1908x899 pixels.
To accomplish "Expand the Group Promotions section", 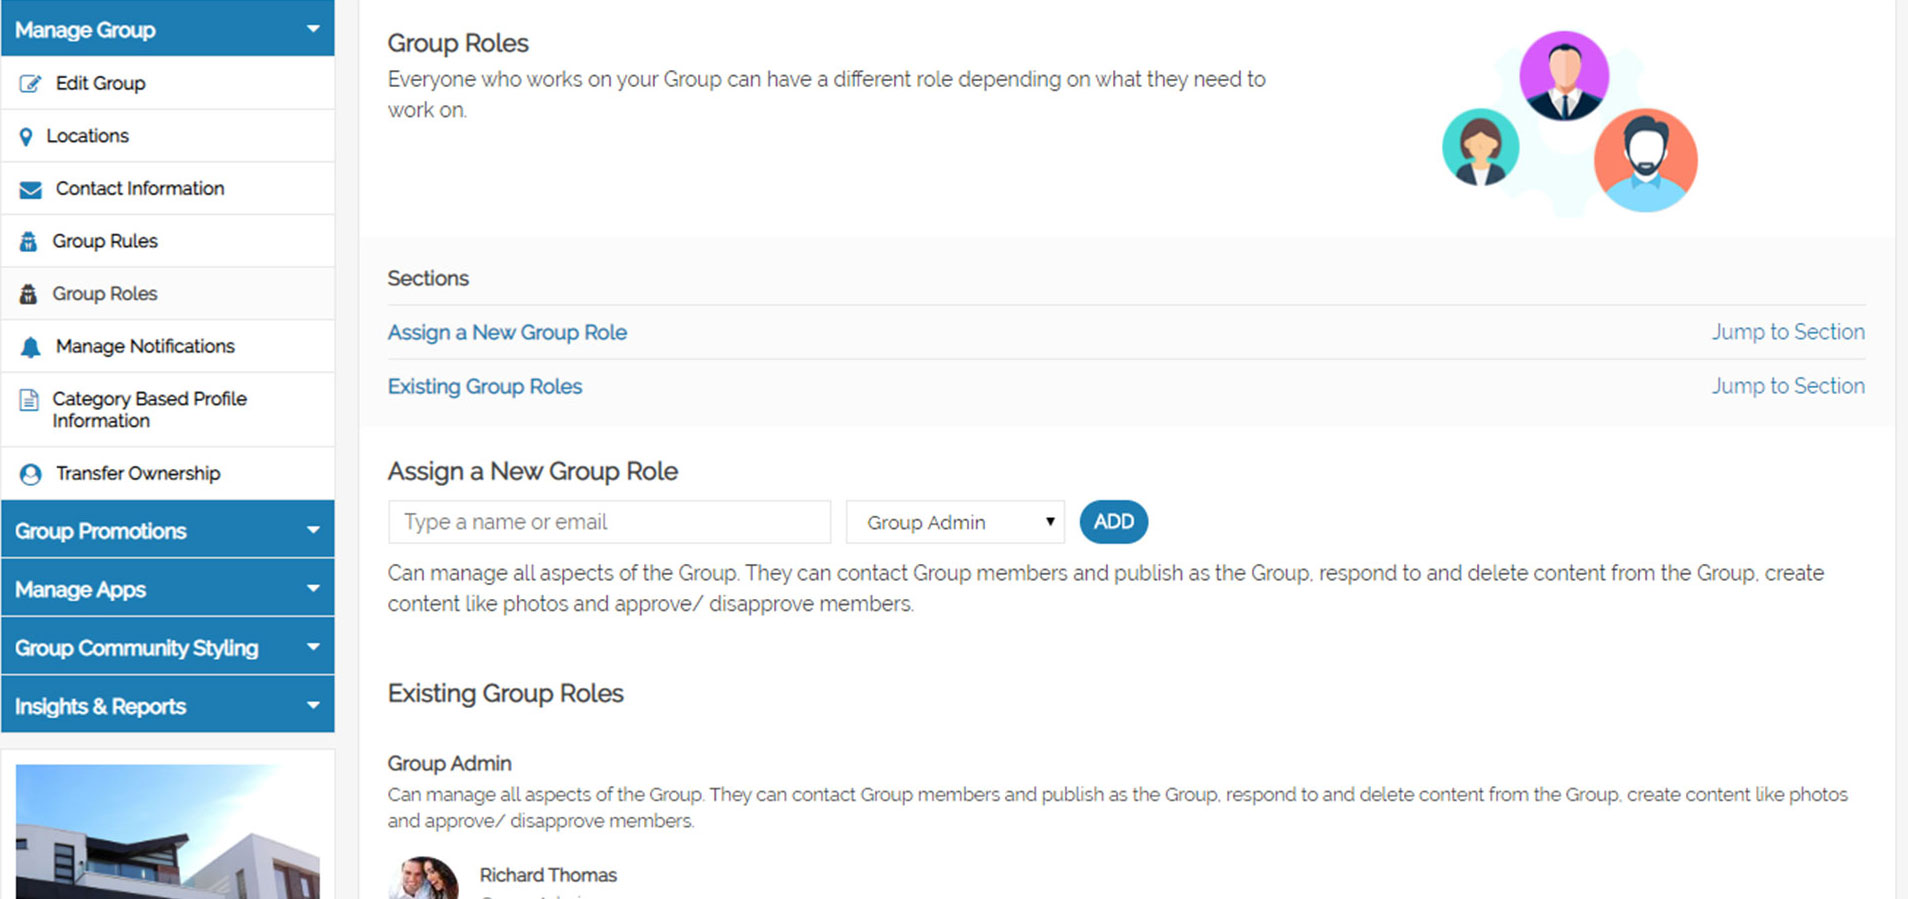I will click(x=313, y=530).
